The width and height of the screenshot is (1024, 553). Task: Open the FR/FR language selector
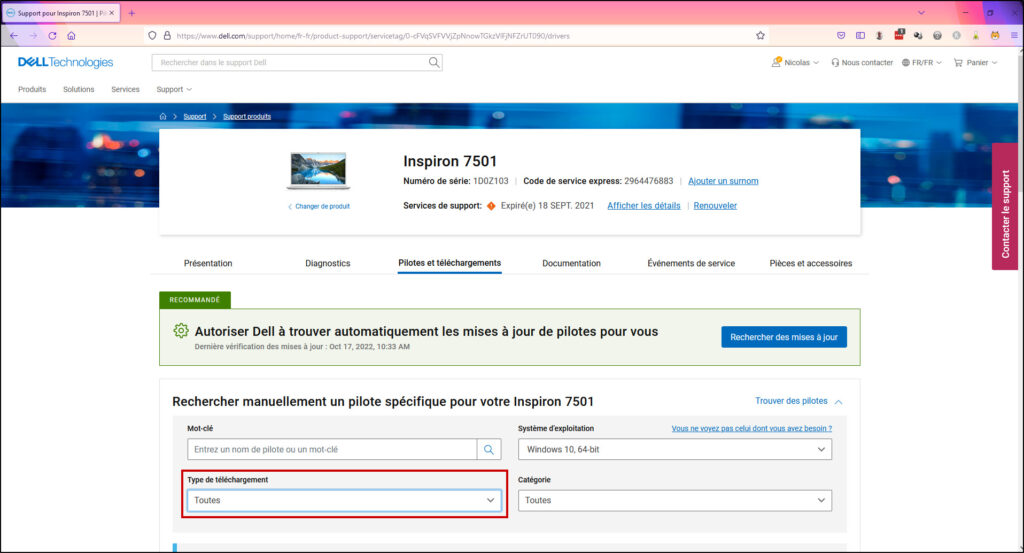921,63
